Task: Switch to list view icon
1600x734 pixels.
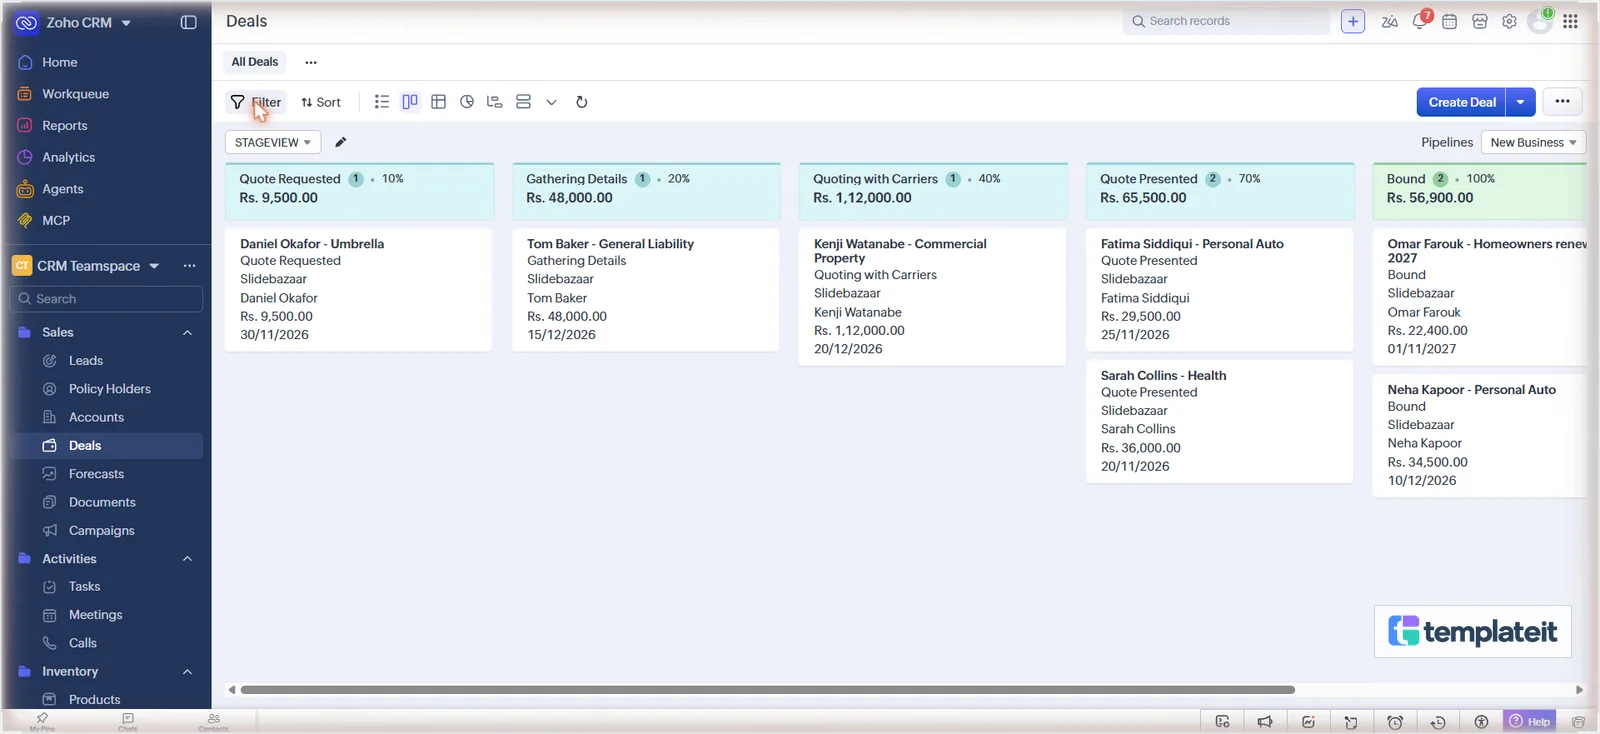Action: click(382, 102)
